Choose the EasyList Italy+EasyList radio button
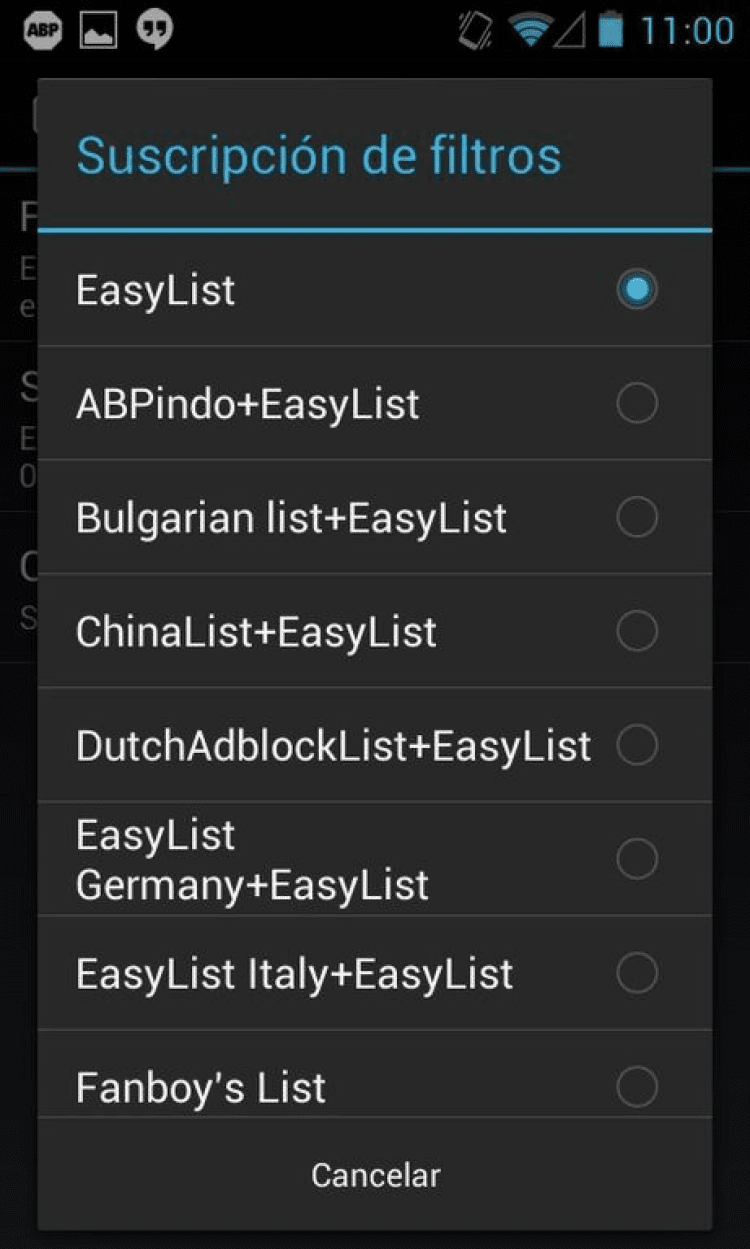 [x=637, y=973]
